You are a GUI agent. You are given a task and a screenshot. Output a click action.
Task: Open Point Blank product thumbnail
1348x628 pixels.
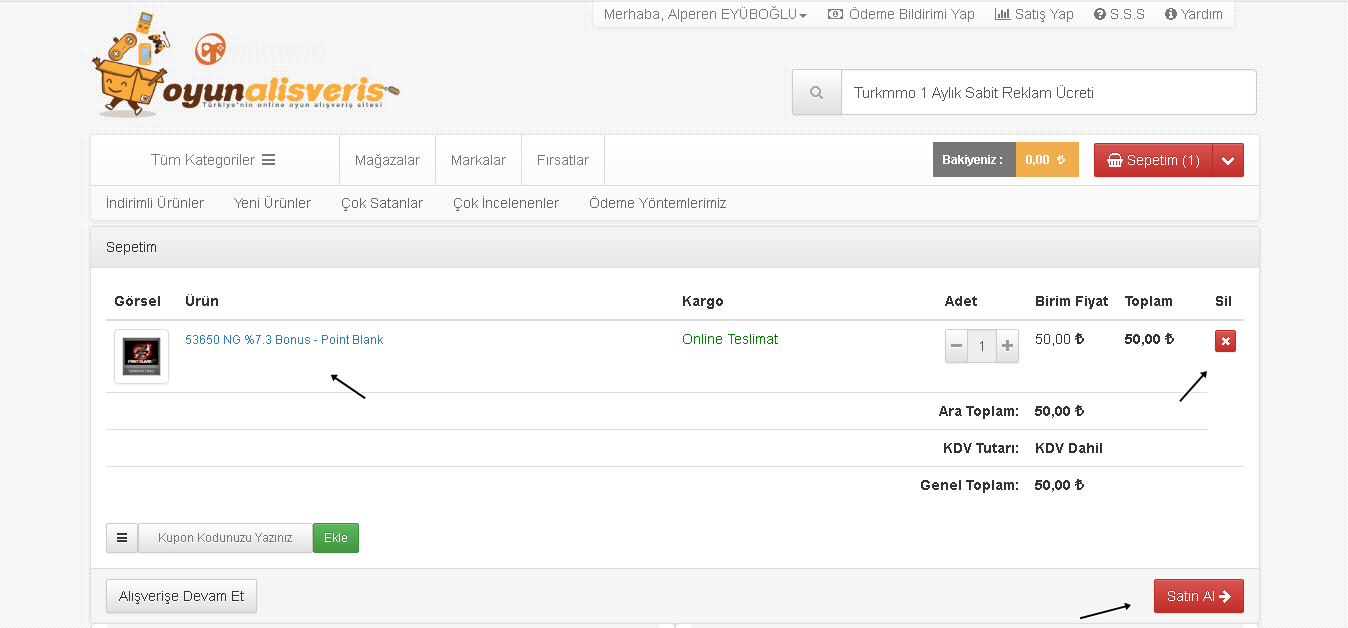click(141, 356)
